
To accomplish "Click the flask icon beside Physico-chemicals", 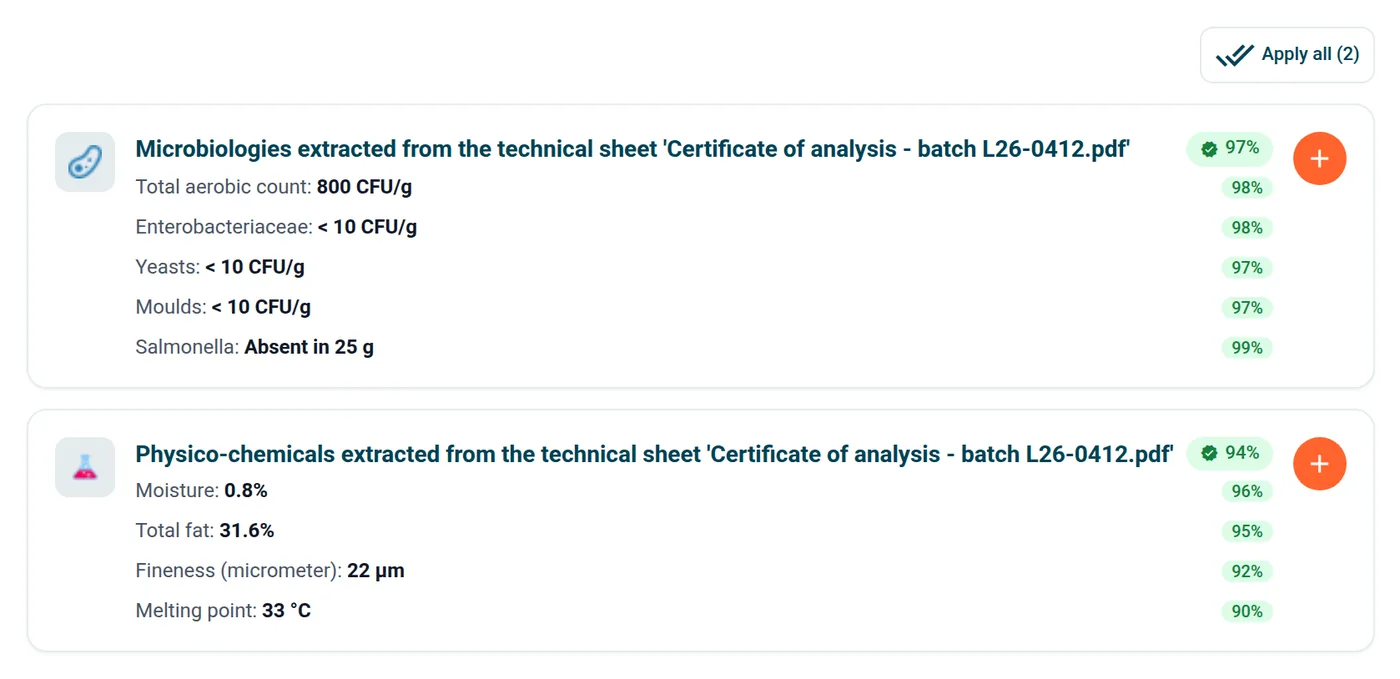I will point(85,467).
